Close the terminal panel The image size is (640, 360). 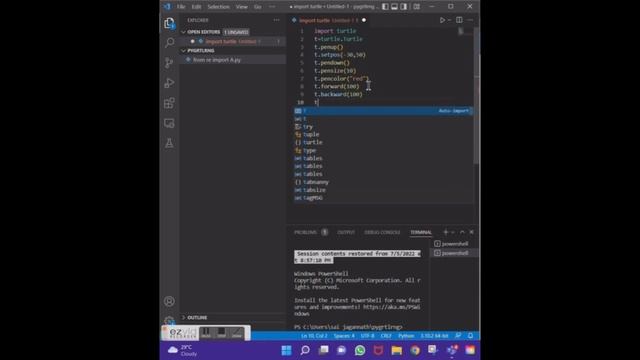tap(471, 232)
